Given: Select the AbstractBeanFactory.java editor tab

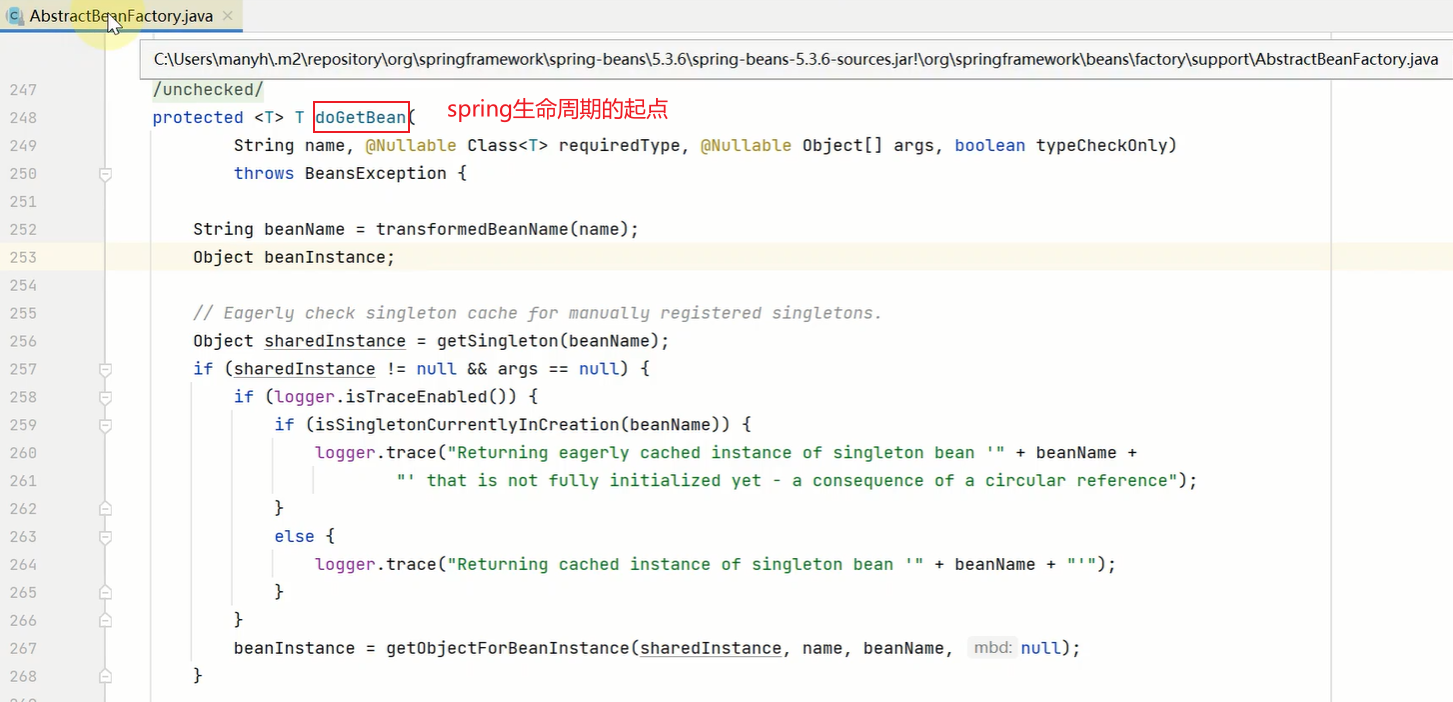Looking at the screenshot, I should point(118,16).
